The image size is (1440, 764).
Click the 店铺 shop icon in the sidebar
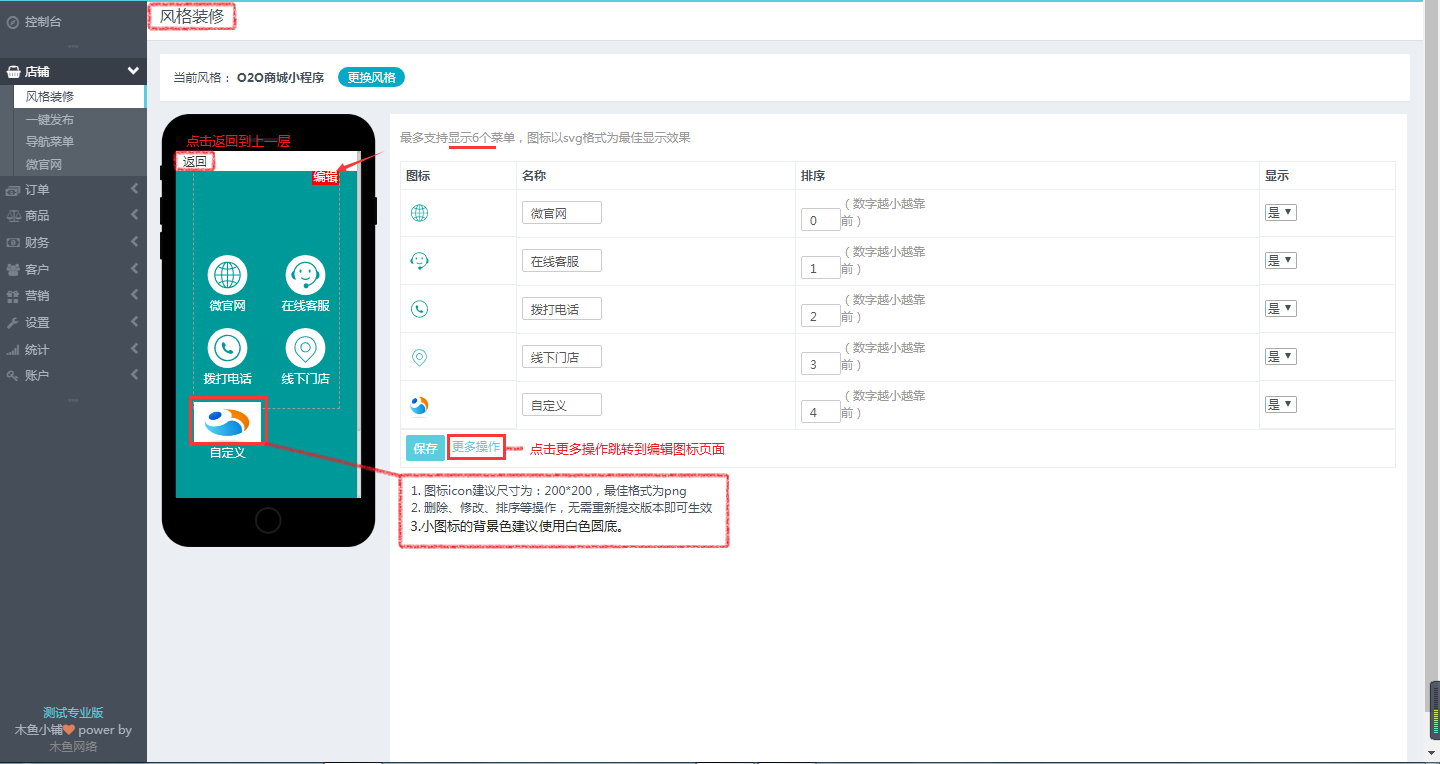16,71
